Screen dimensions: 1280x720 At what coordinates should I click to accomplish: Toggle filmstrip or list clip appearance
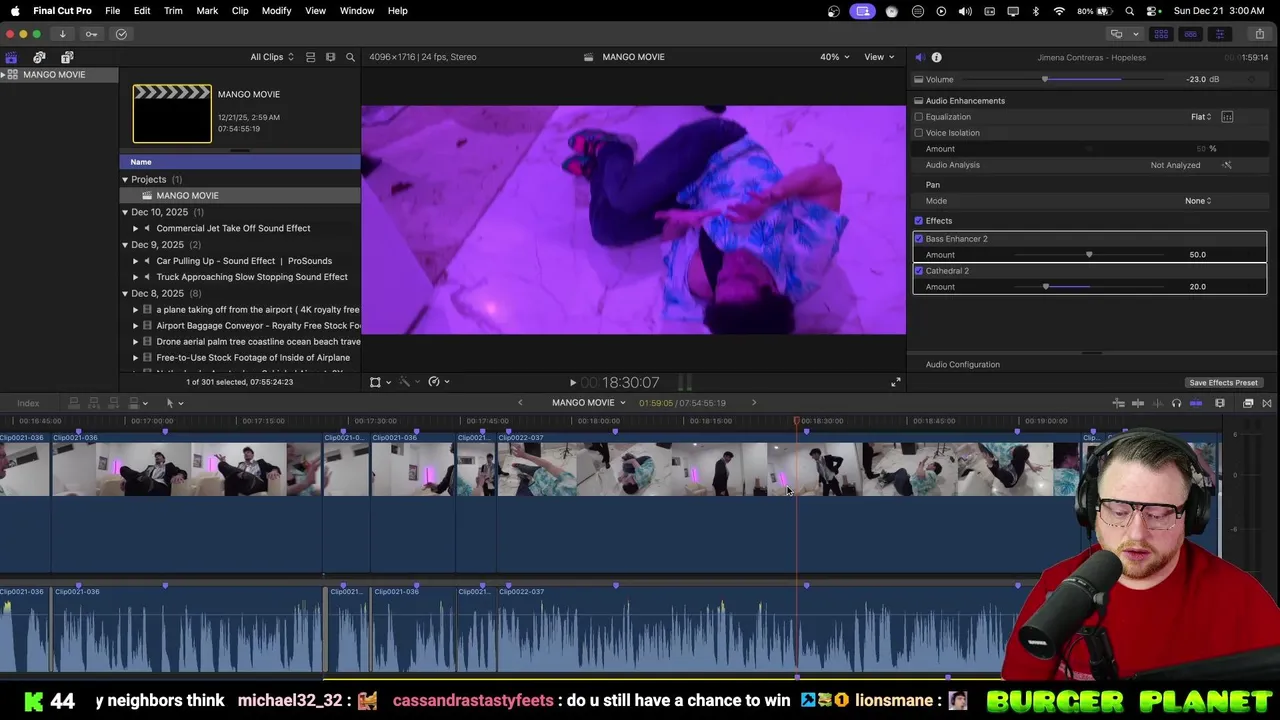point(310,57)
